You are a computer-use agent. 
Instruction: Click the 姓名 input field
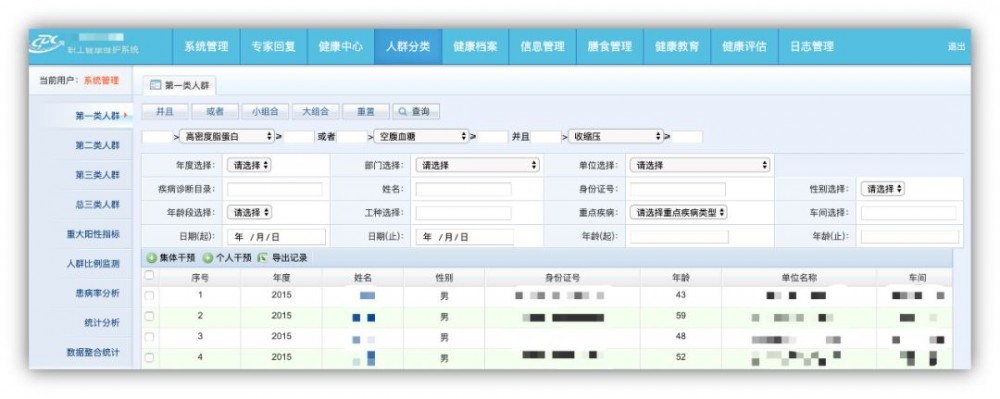point(464,189)
